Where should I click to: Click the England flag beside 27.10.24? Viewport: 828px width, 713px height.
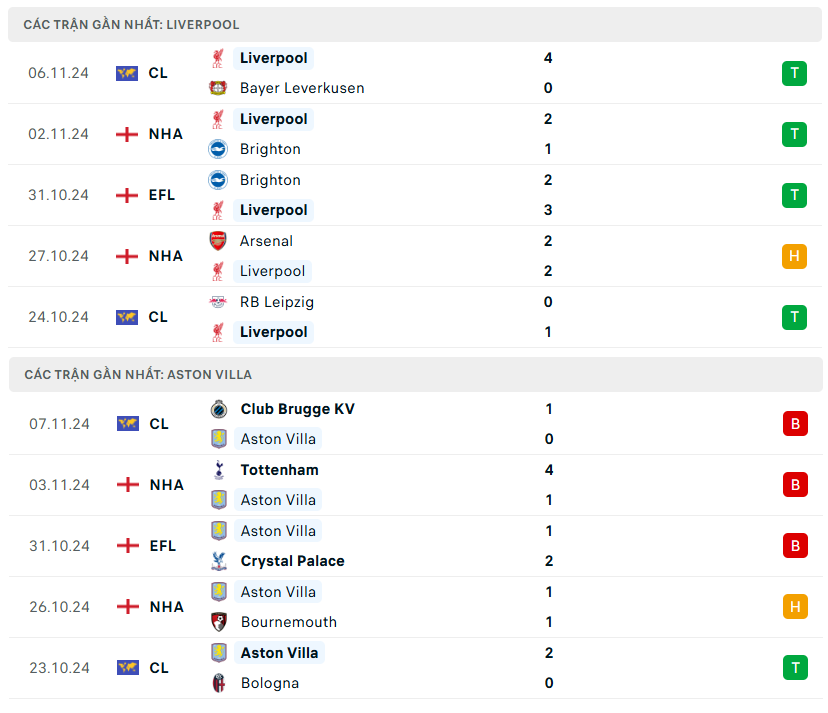tap(127, 256)
